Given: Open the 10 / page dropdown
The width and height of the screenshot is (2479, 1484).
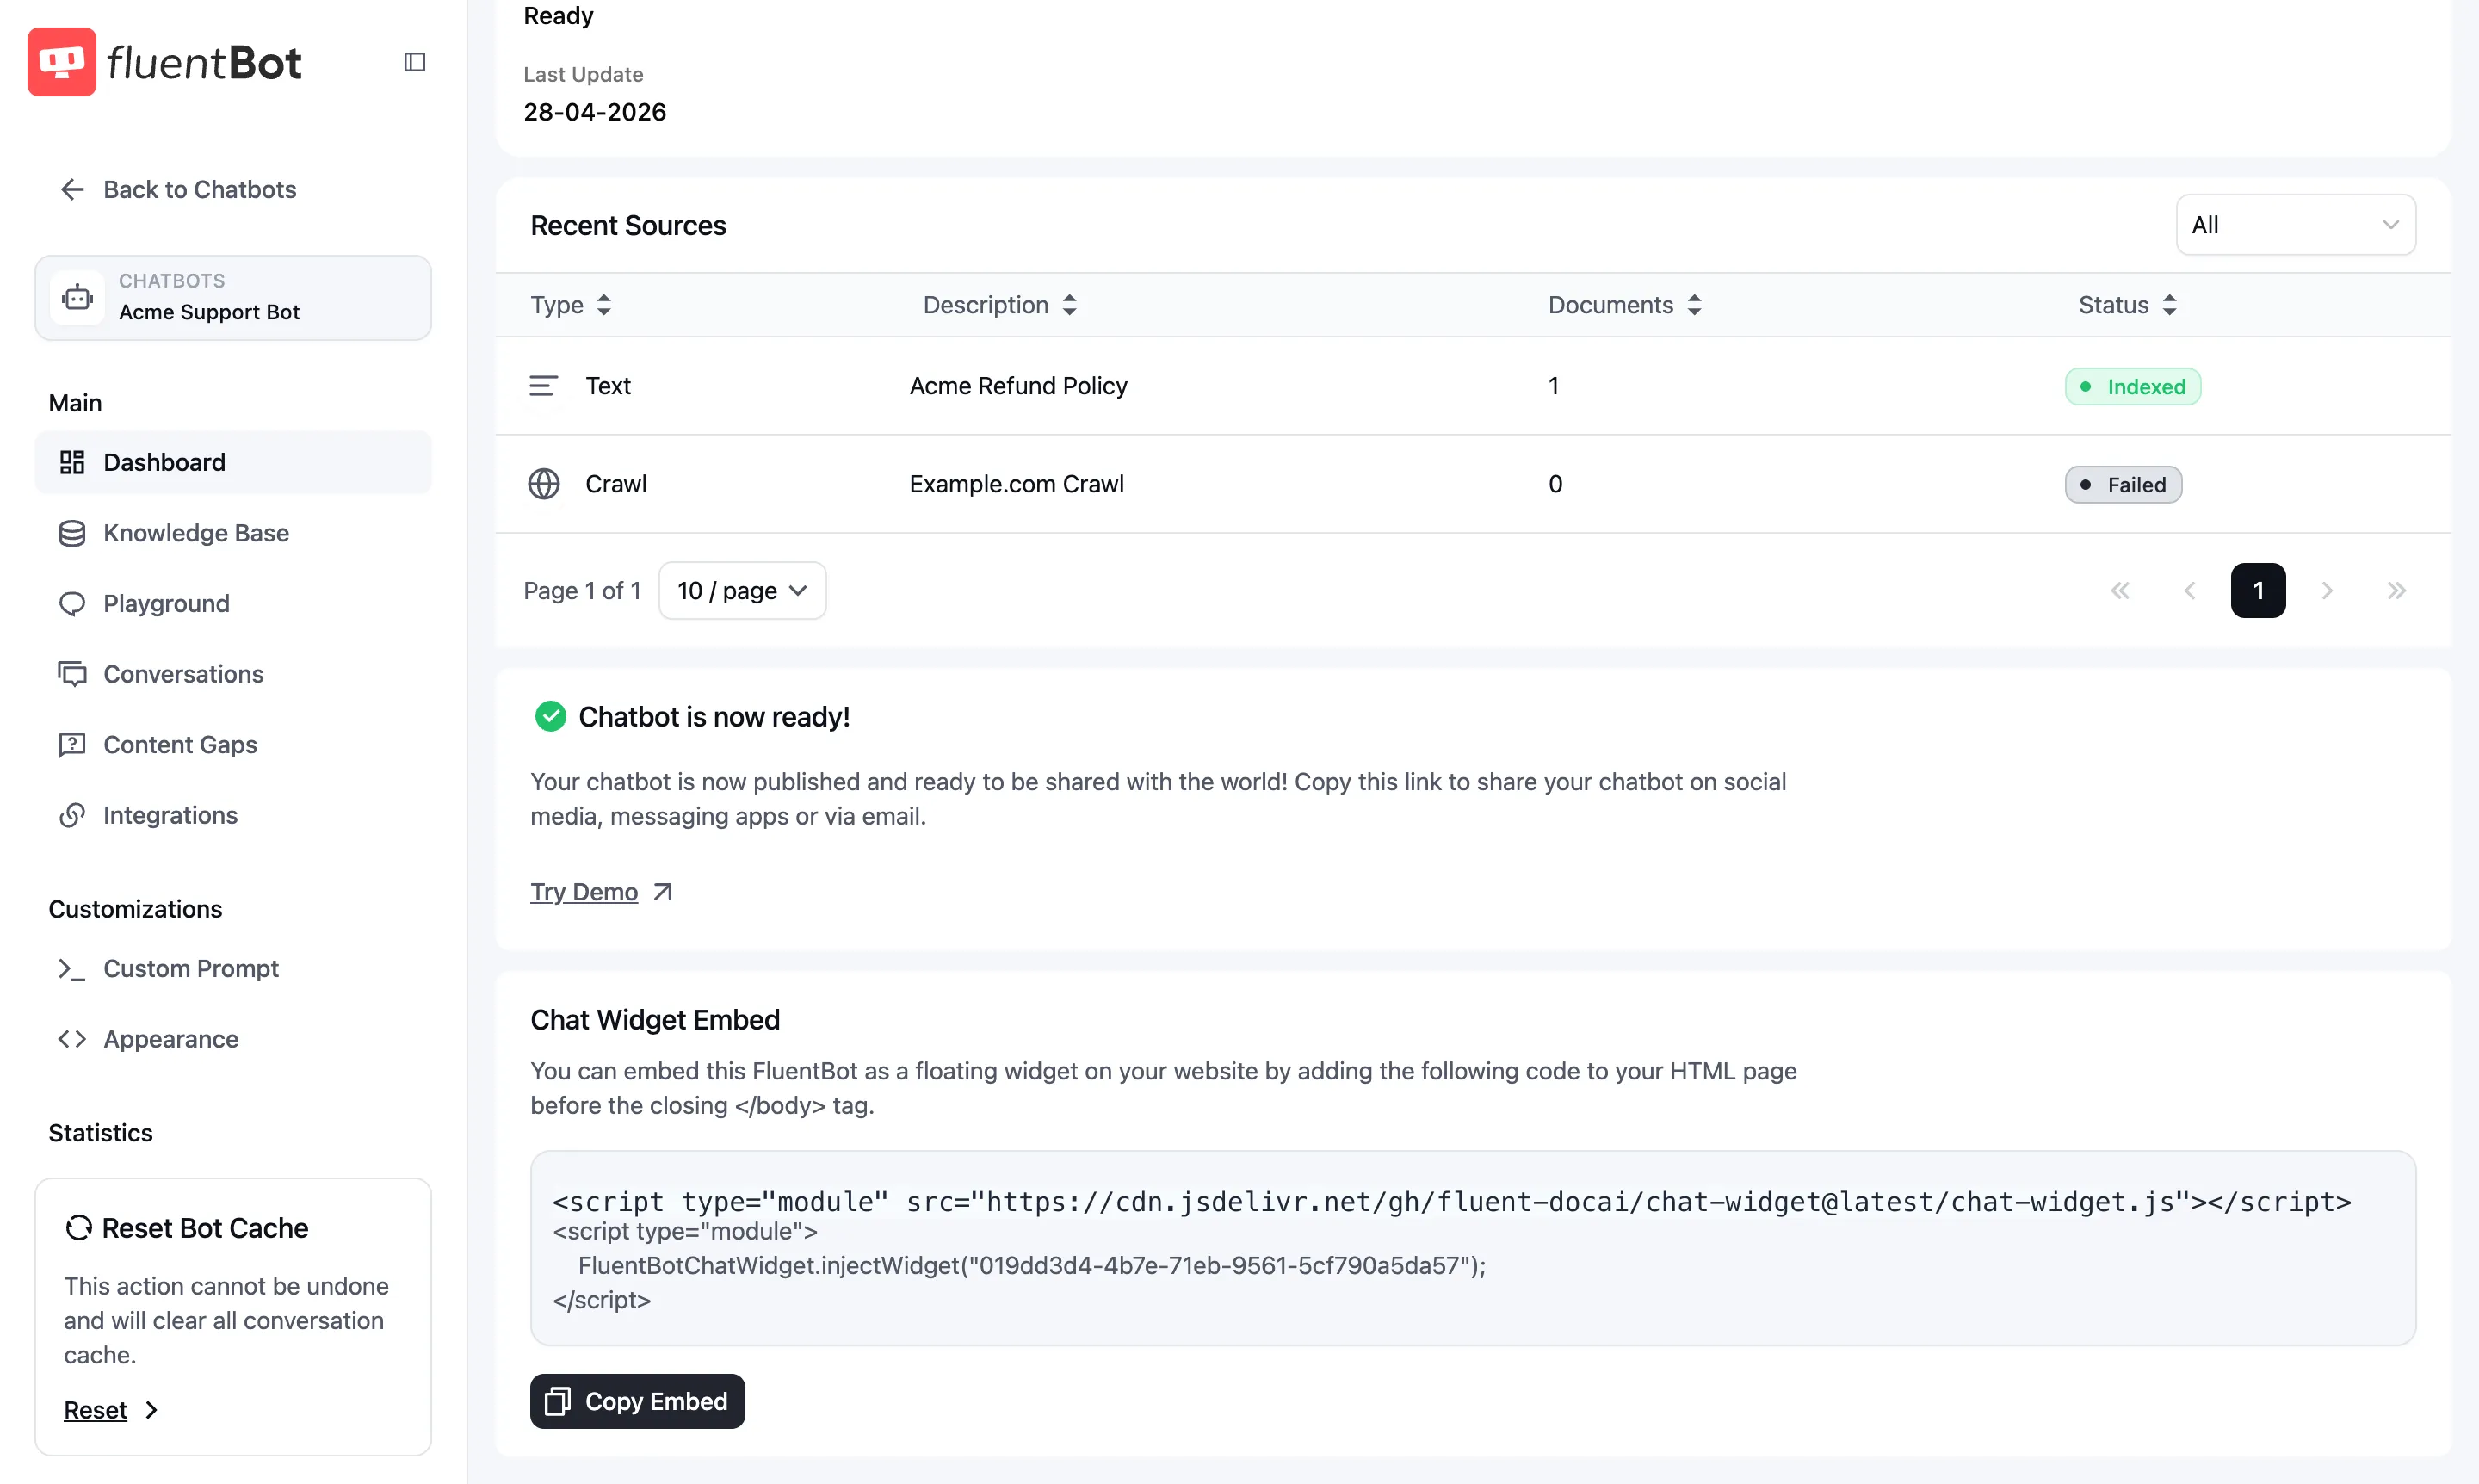Looking at the screenshot, I should point(742,591).
